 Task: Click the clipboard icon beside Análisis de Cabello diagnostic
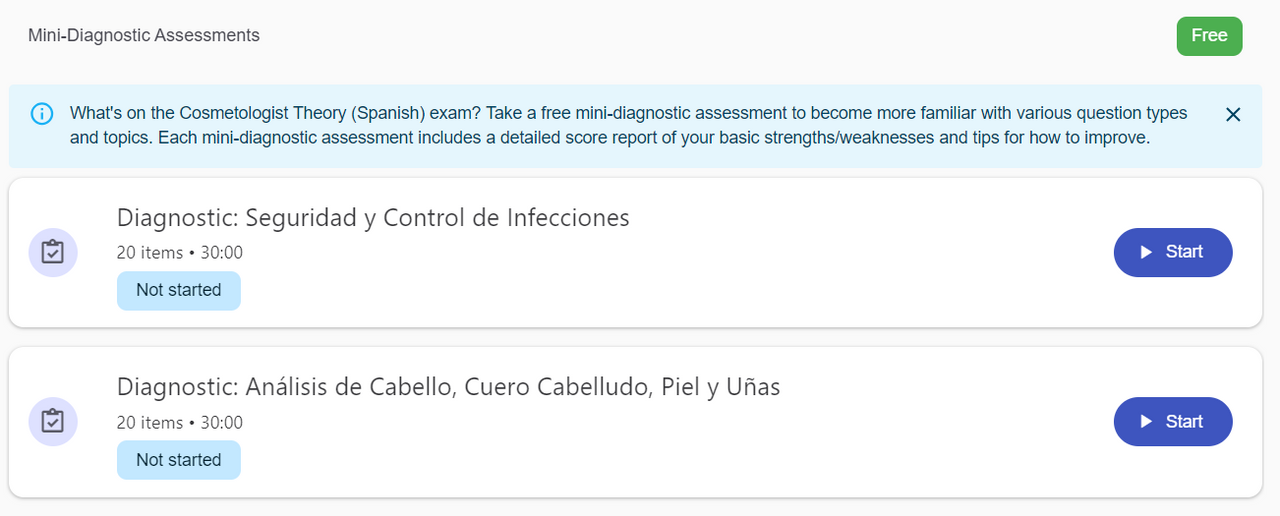(x=53, y=422)
